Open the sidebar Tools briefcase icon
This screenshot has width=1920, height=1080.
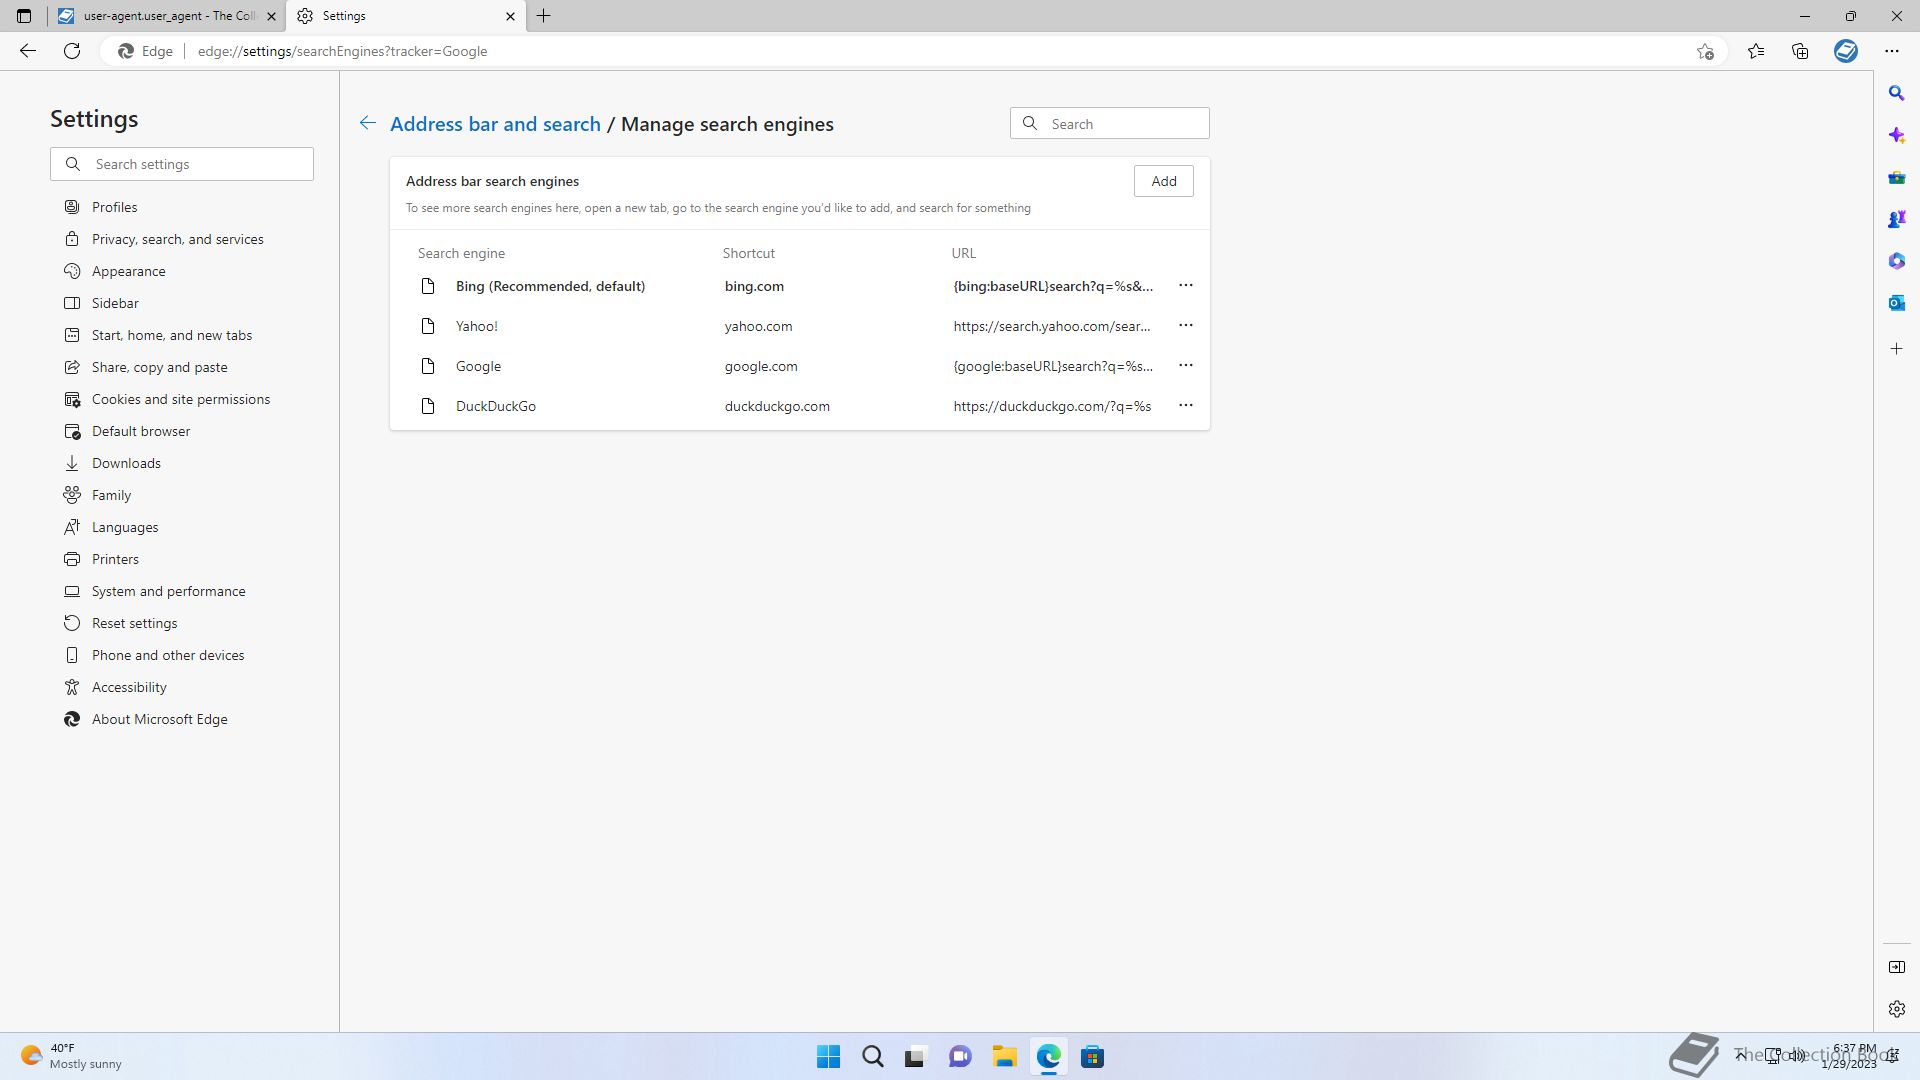pos(1896,177)
